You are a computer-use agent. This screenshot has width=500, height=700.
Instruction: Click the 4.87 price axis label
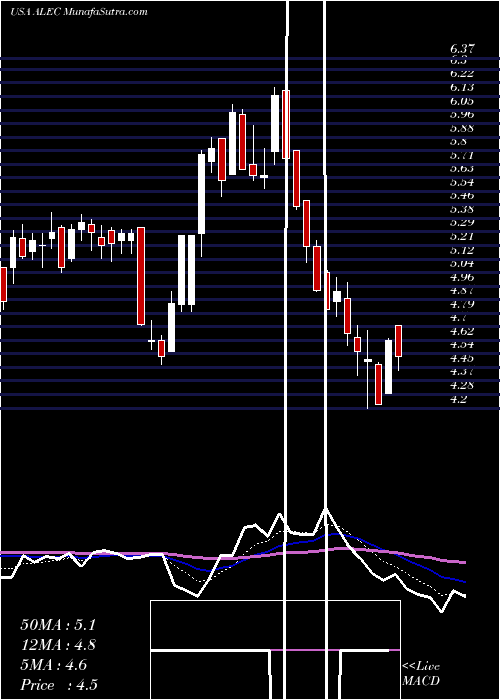[462, 290]
